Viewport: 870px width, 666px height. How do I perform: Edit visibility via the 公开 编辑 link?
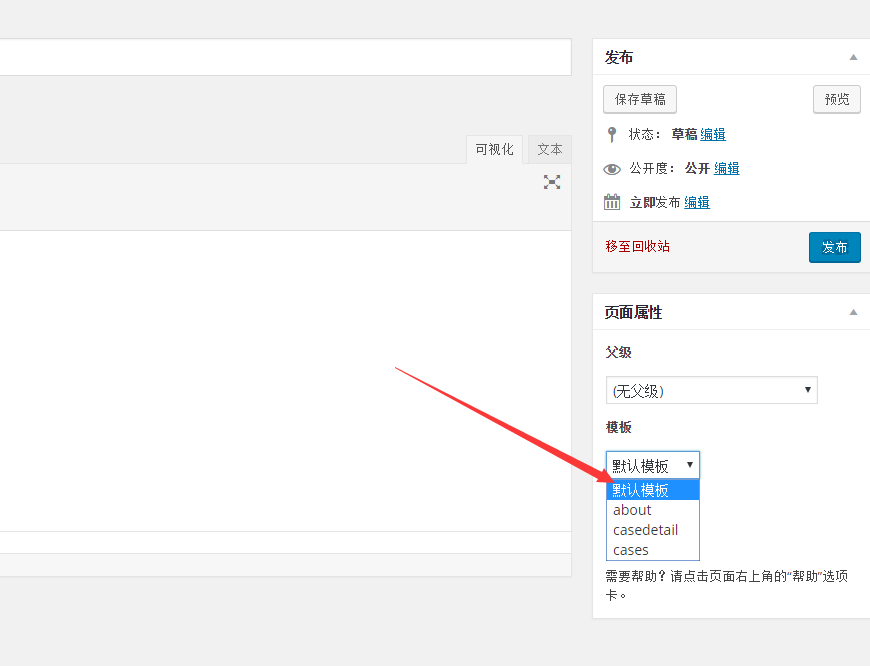click(x=726, y=168)
